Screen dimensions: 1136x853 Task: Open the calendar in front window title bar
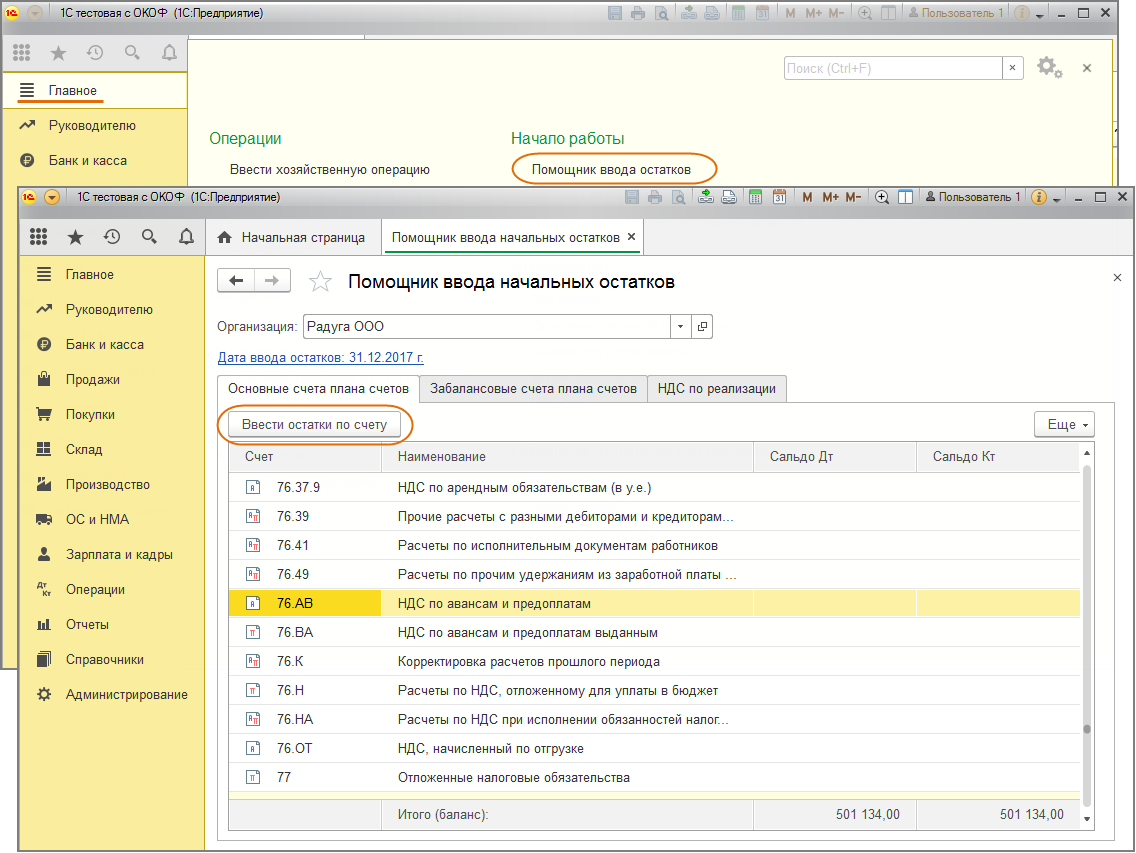[780, 197]
